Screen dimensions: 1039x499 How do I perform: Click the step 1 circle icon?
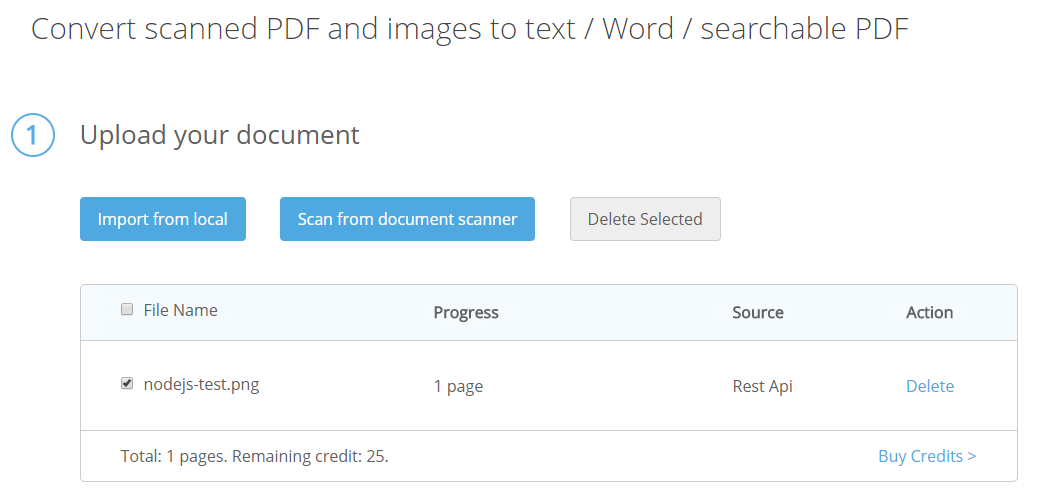32,135
